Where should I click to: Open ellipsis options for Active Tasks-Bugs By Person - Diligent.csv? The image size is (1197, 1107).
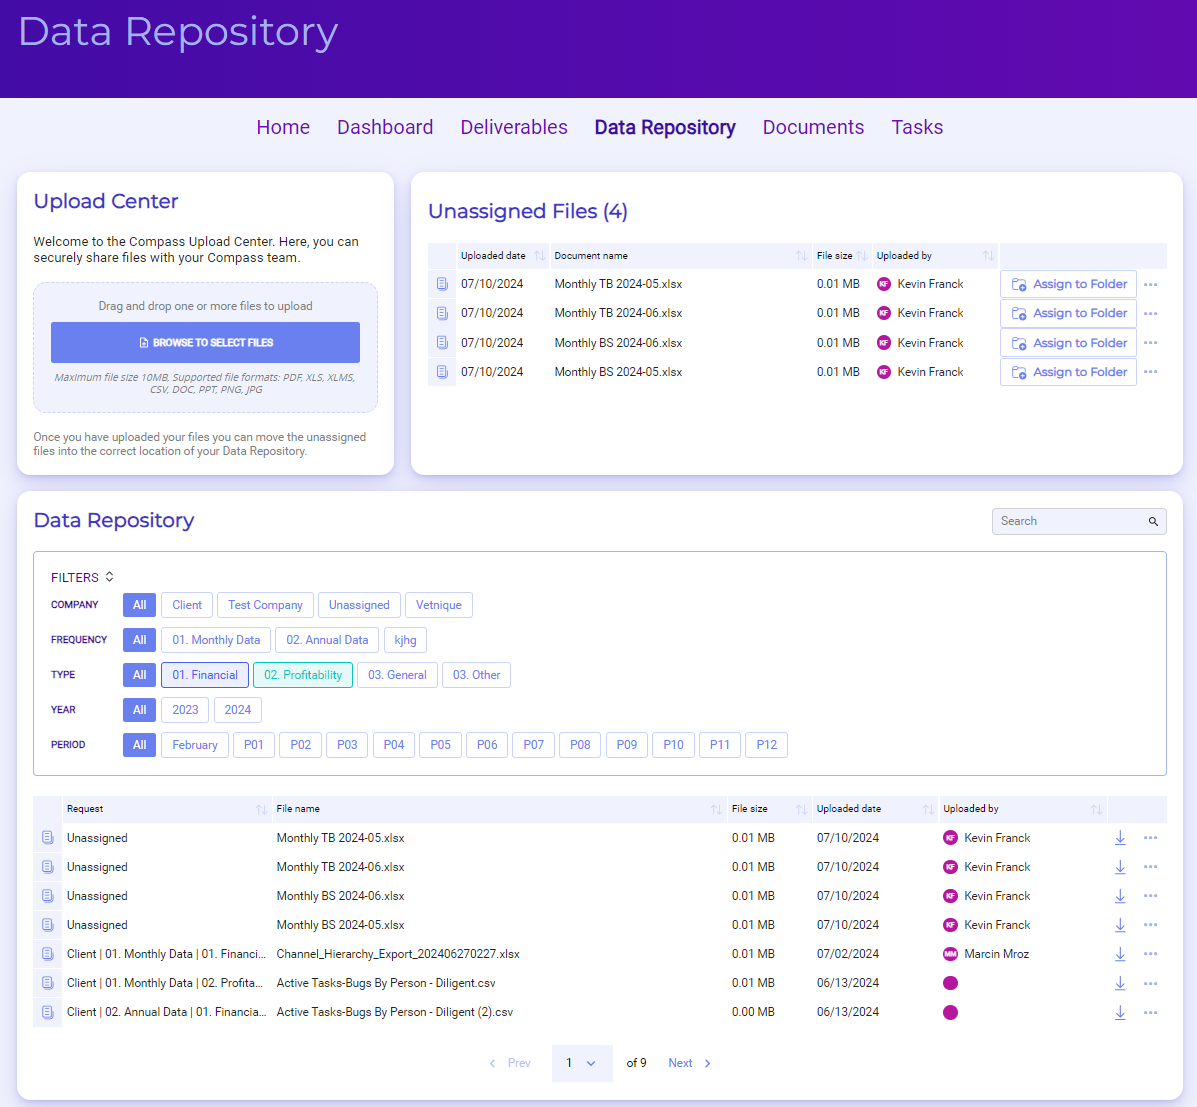point(1150,983)
